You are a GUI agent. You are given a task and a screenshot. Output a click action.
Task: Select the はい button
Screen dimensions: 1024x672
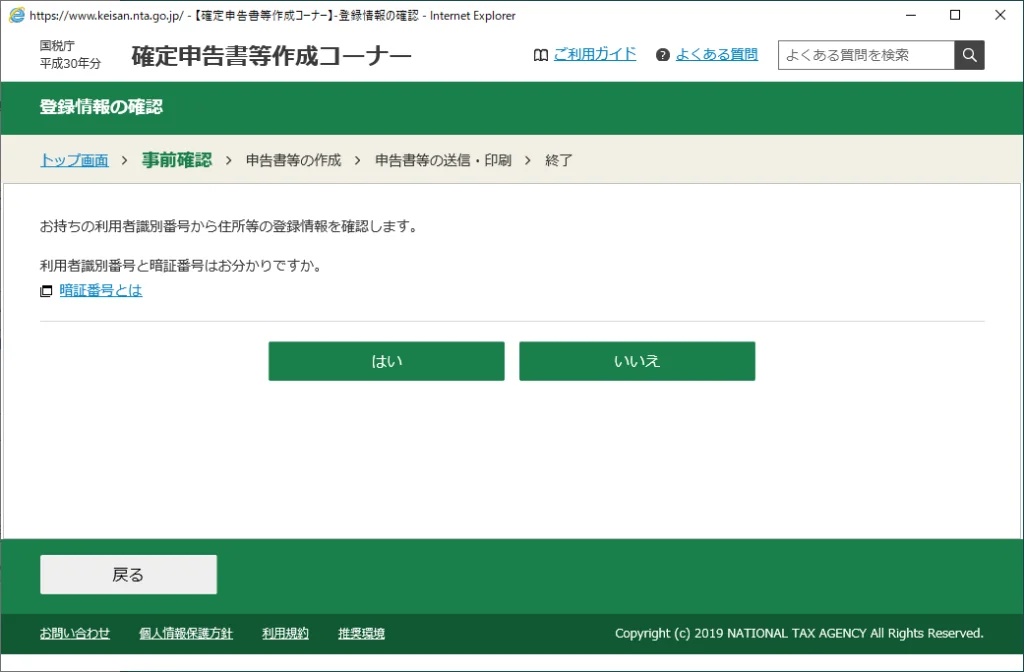click(x=386, y=360)
